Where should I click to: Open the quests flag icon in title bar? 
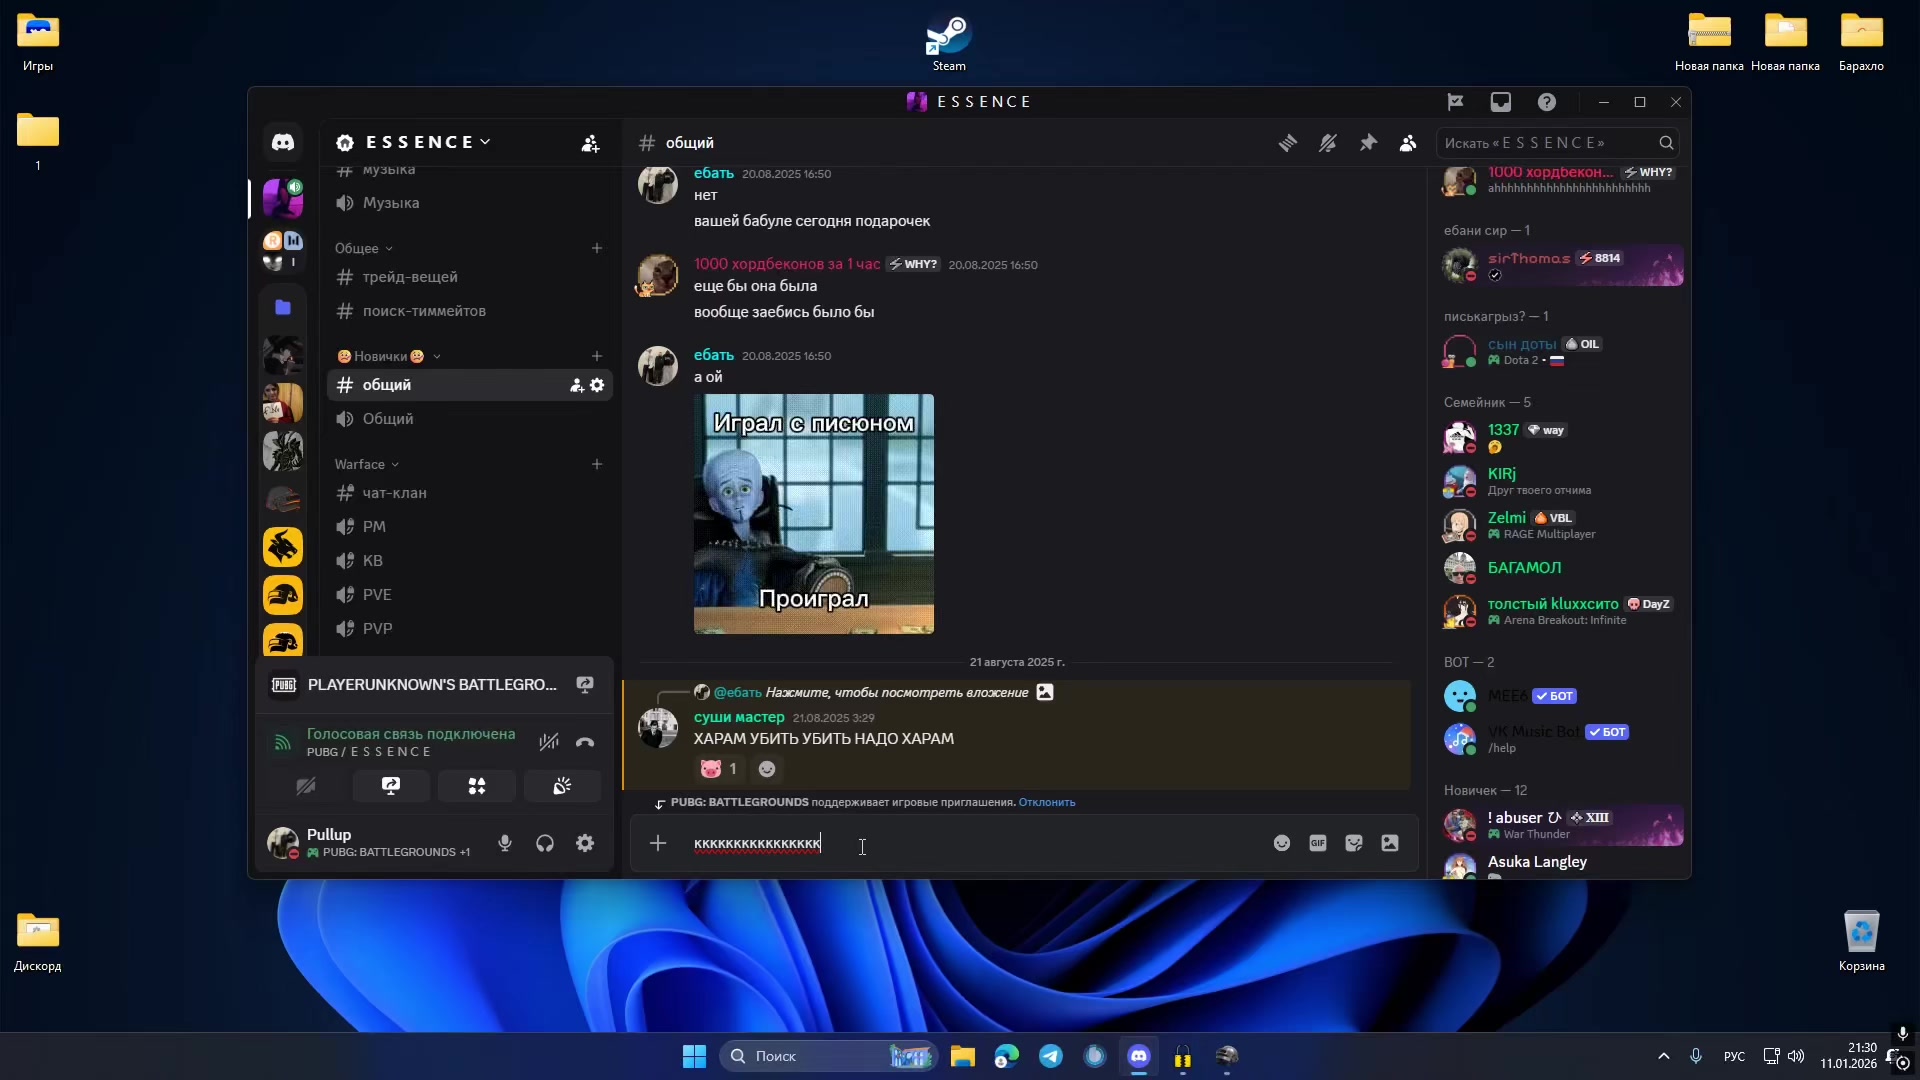[x=1456, y=102]
